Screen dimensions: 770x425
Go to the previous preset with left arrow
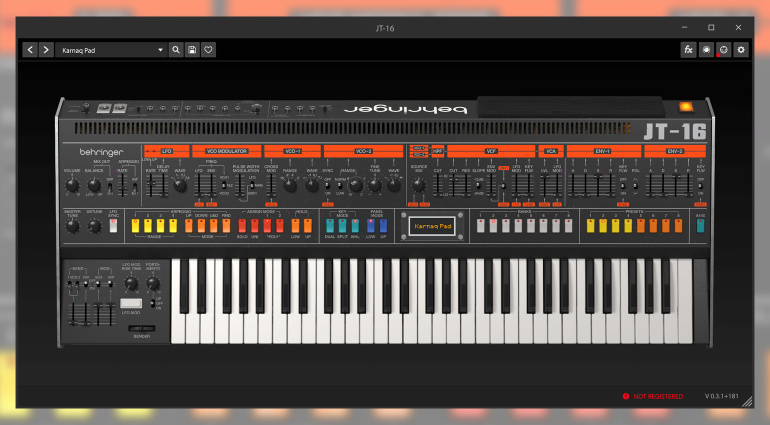pos(30,50)
